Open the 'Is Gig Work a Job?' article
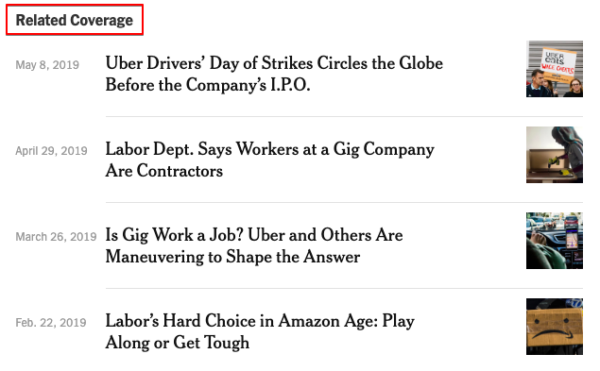This screenshot has height=371, width=600. click(254, 246)
